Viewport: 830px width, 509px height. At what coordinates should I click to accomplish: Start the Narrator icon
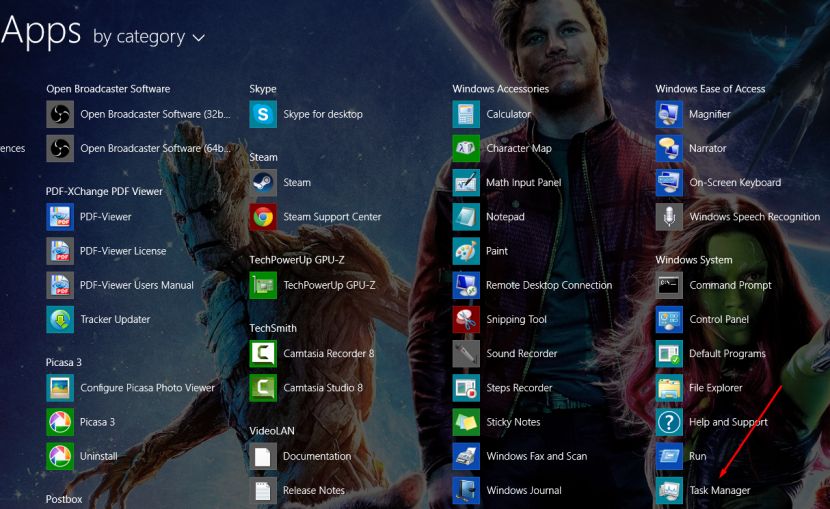point(669,148)
